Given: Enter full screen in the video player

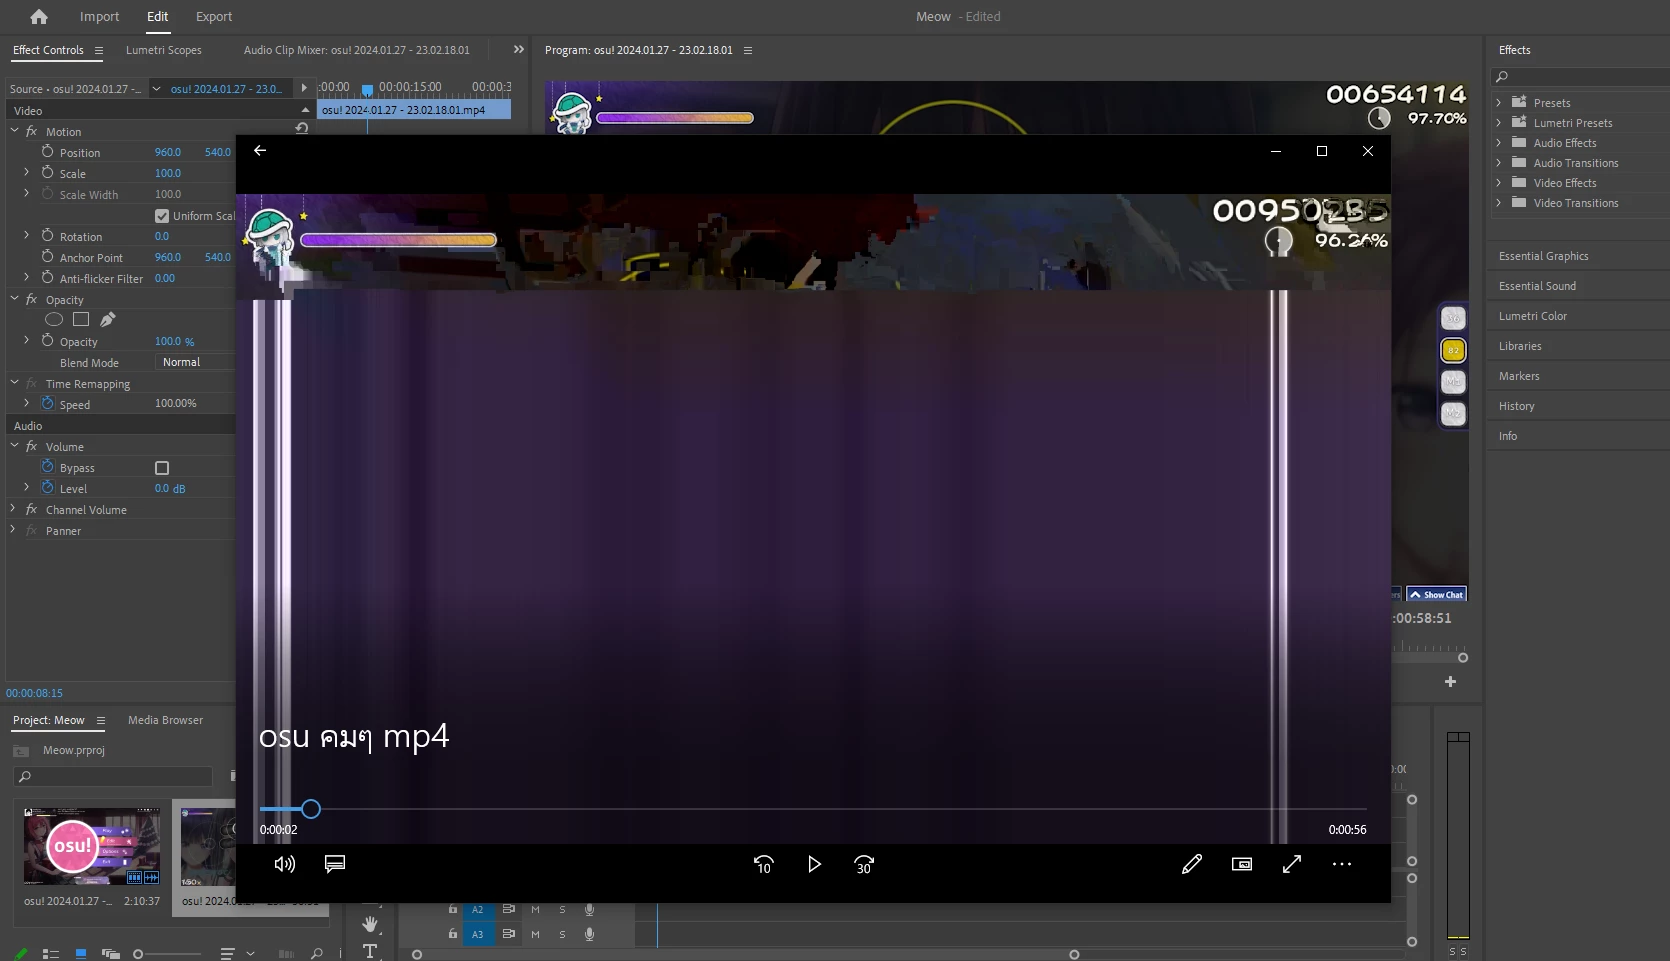Looking at the screenshot, I should [1292, 864].
